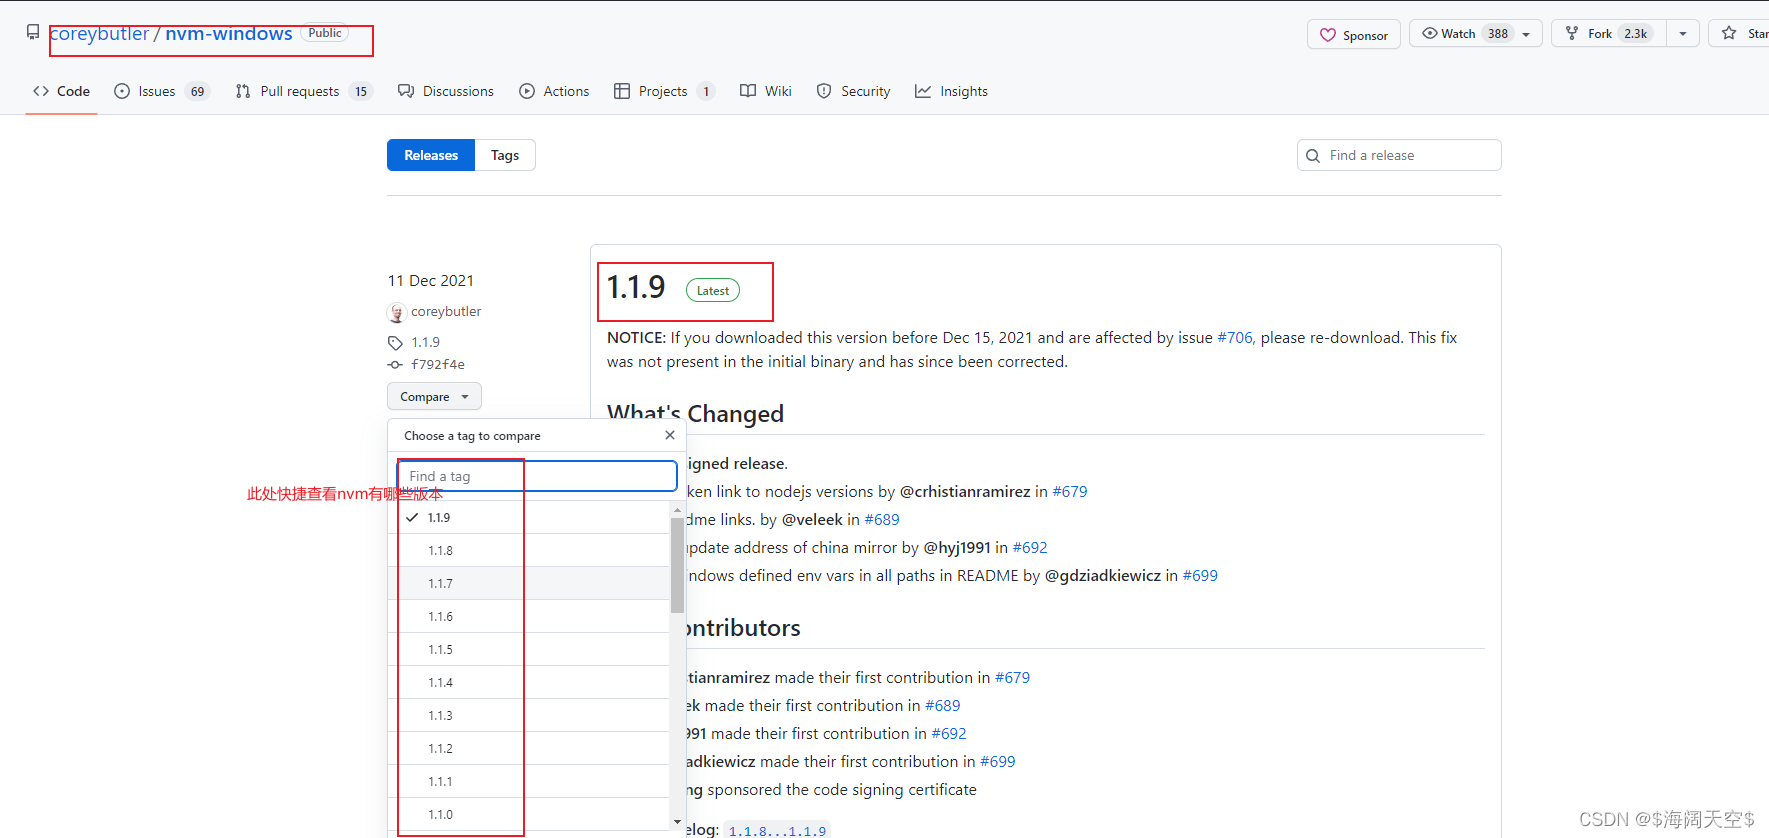Choose tag 1.1.5 to compare

[528, 649]
